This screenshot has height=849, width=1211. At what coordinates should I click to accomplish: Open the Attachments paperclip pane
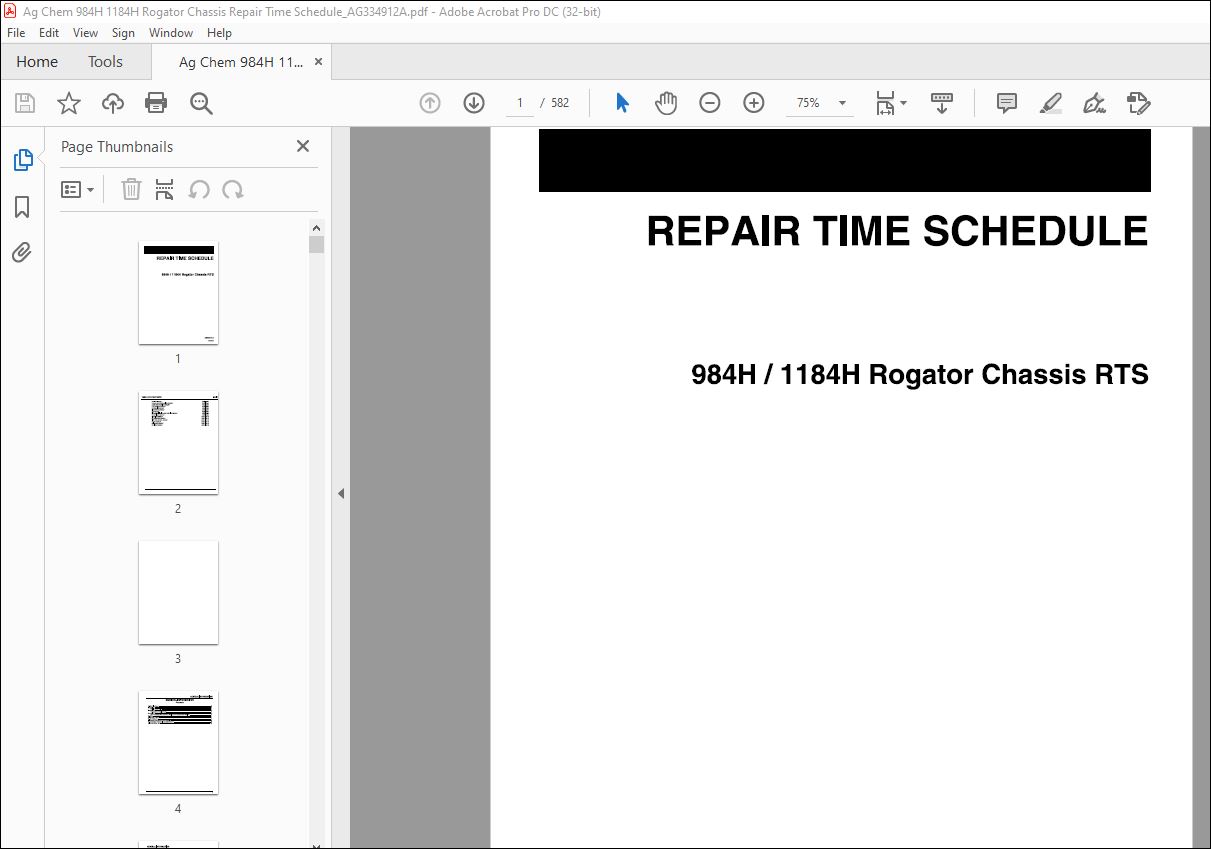(22, 253)
